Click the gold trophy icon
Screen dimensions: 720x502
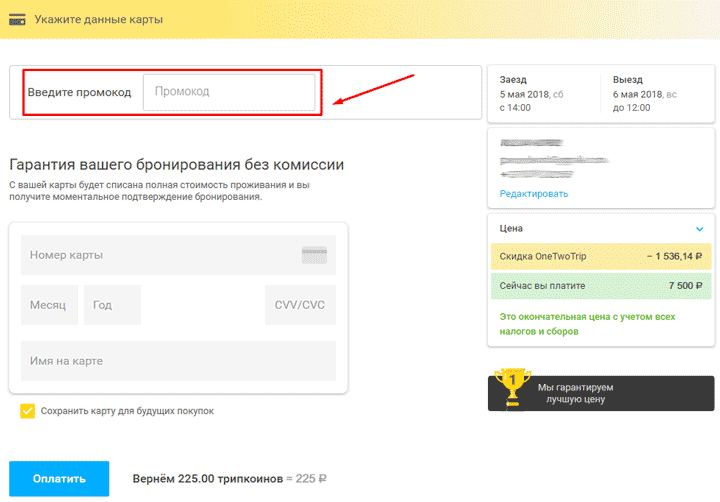point(513,390)
